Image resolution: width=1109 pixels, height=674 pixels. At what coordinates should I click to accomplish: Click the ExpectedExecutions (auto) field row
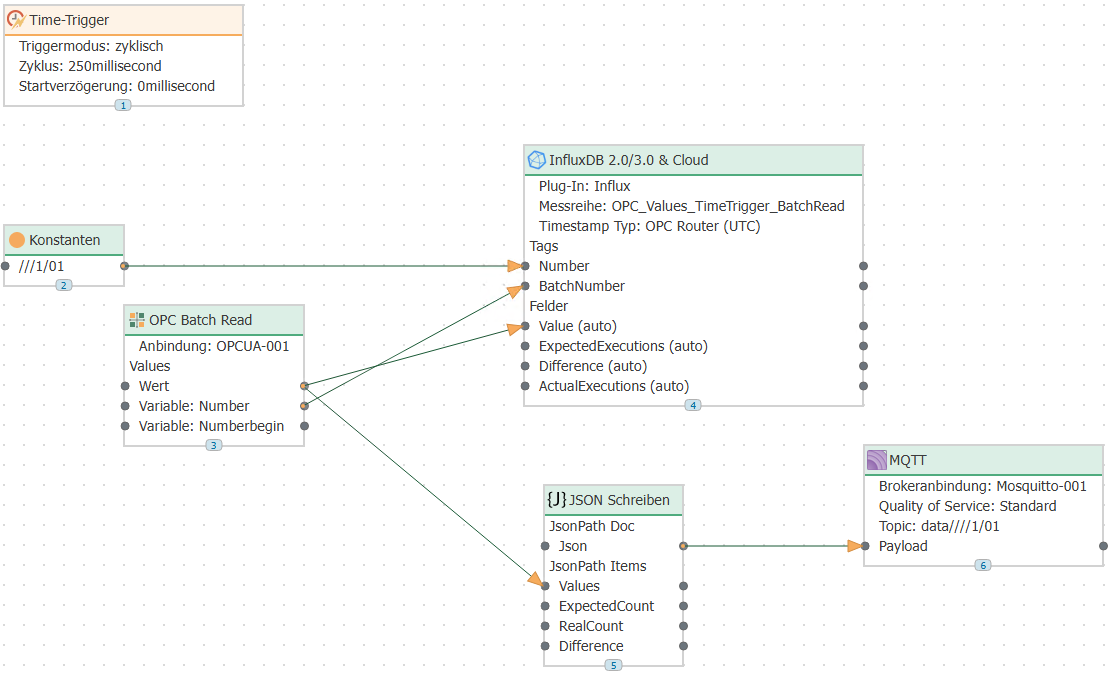click(622, 346)
